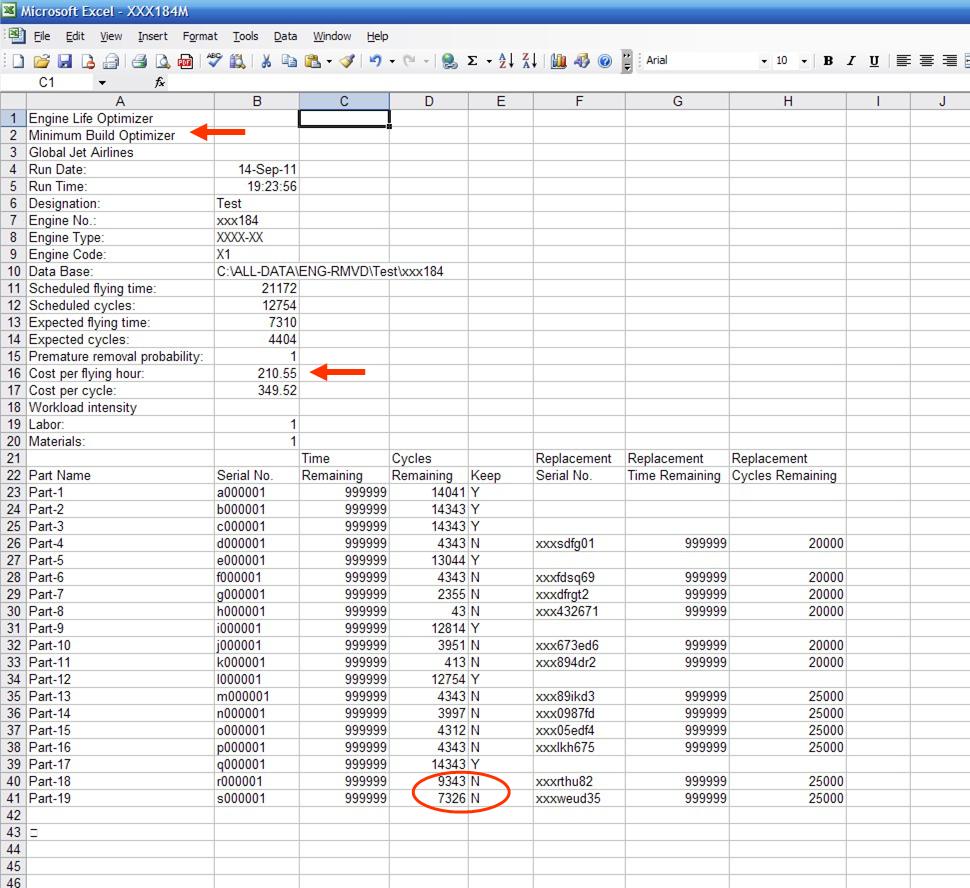Click the Save icon in toolbar
The height and width of the screenshot is (888, 970).
click(65, 61)
